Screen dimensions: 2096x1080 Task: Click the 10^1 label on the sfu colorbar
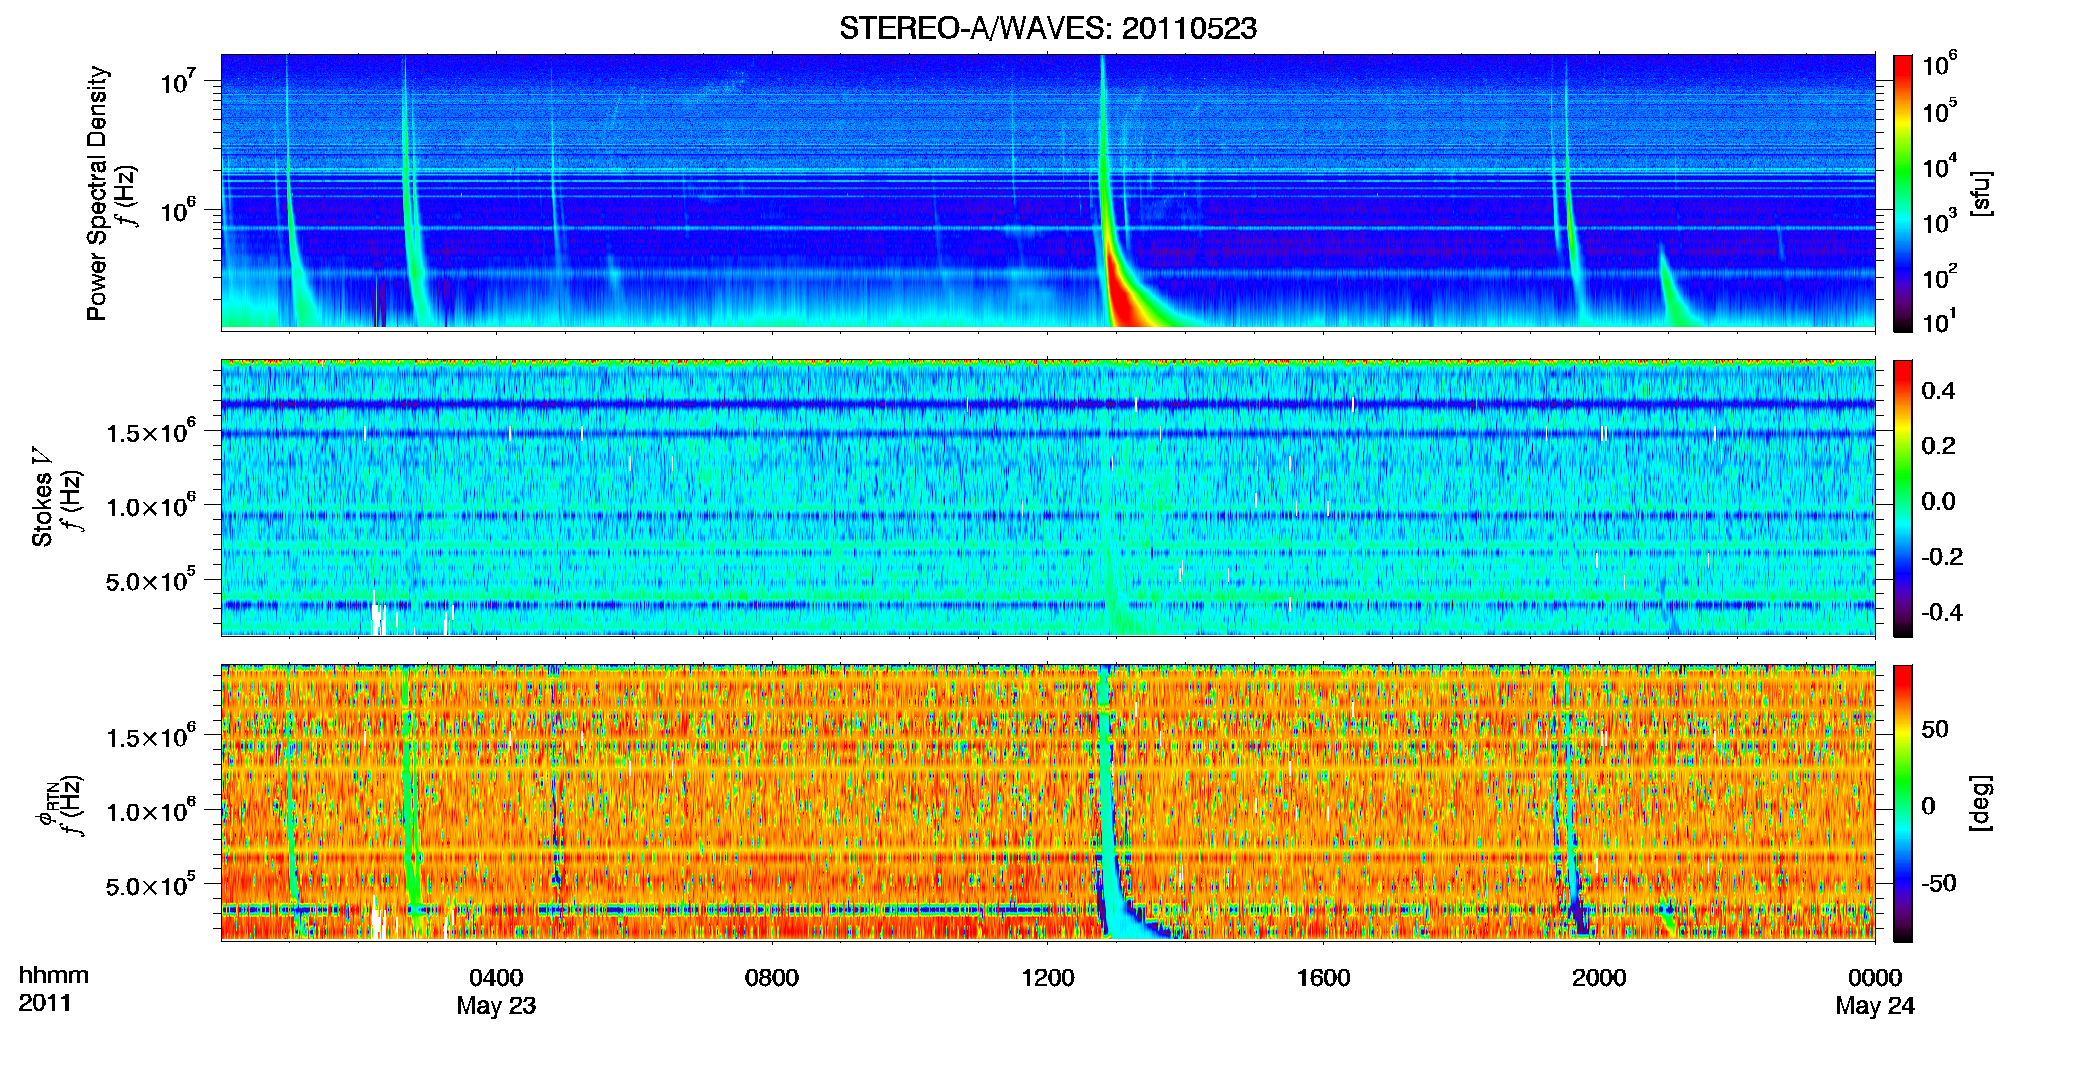pos(1940,321)
